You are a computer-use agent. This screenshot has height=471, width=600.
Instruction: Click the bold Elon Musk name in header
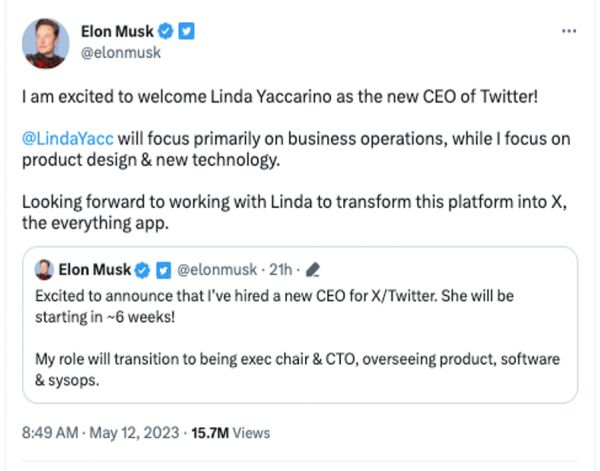118,33
